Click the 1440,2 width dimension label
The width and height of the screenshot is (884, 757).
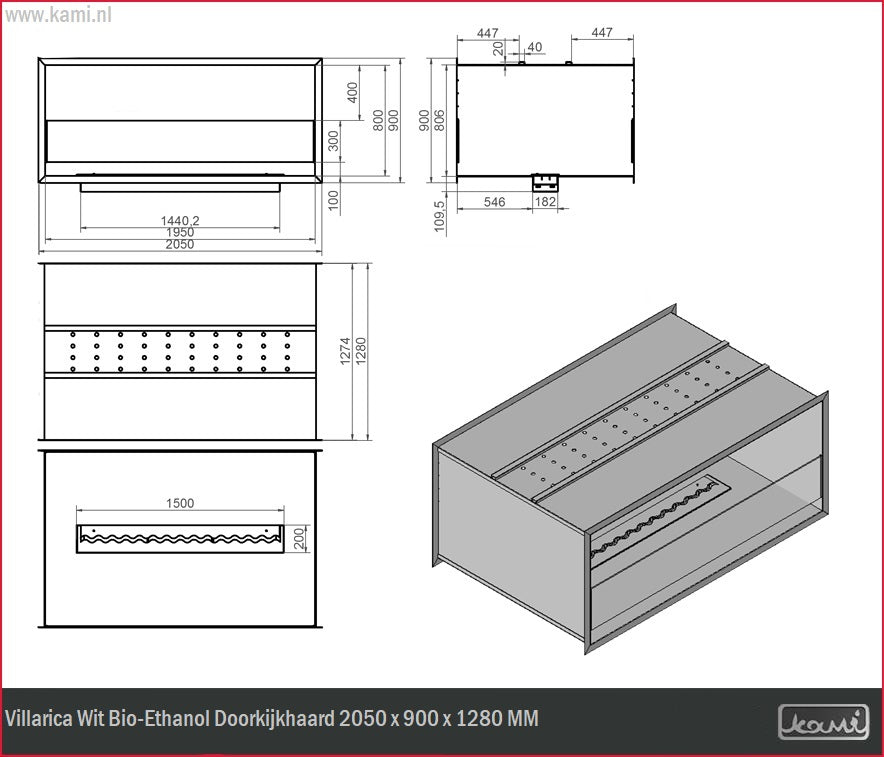point(181,220)
